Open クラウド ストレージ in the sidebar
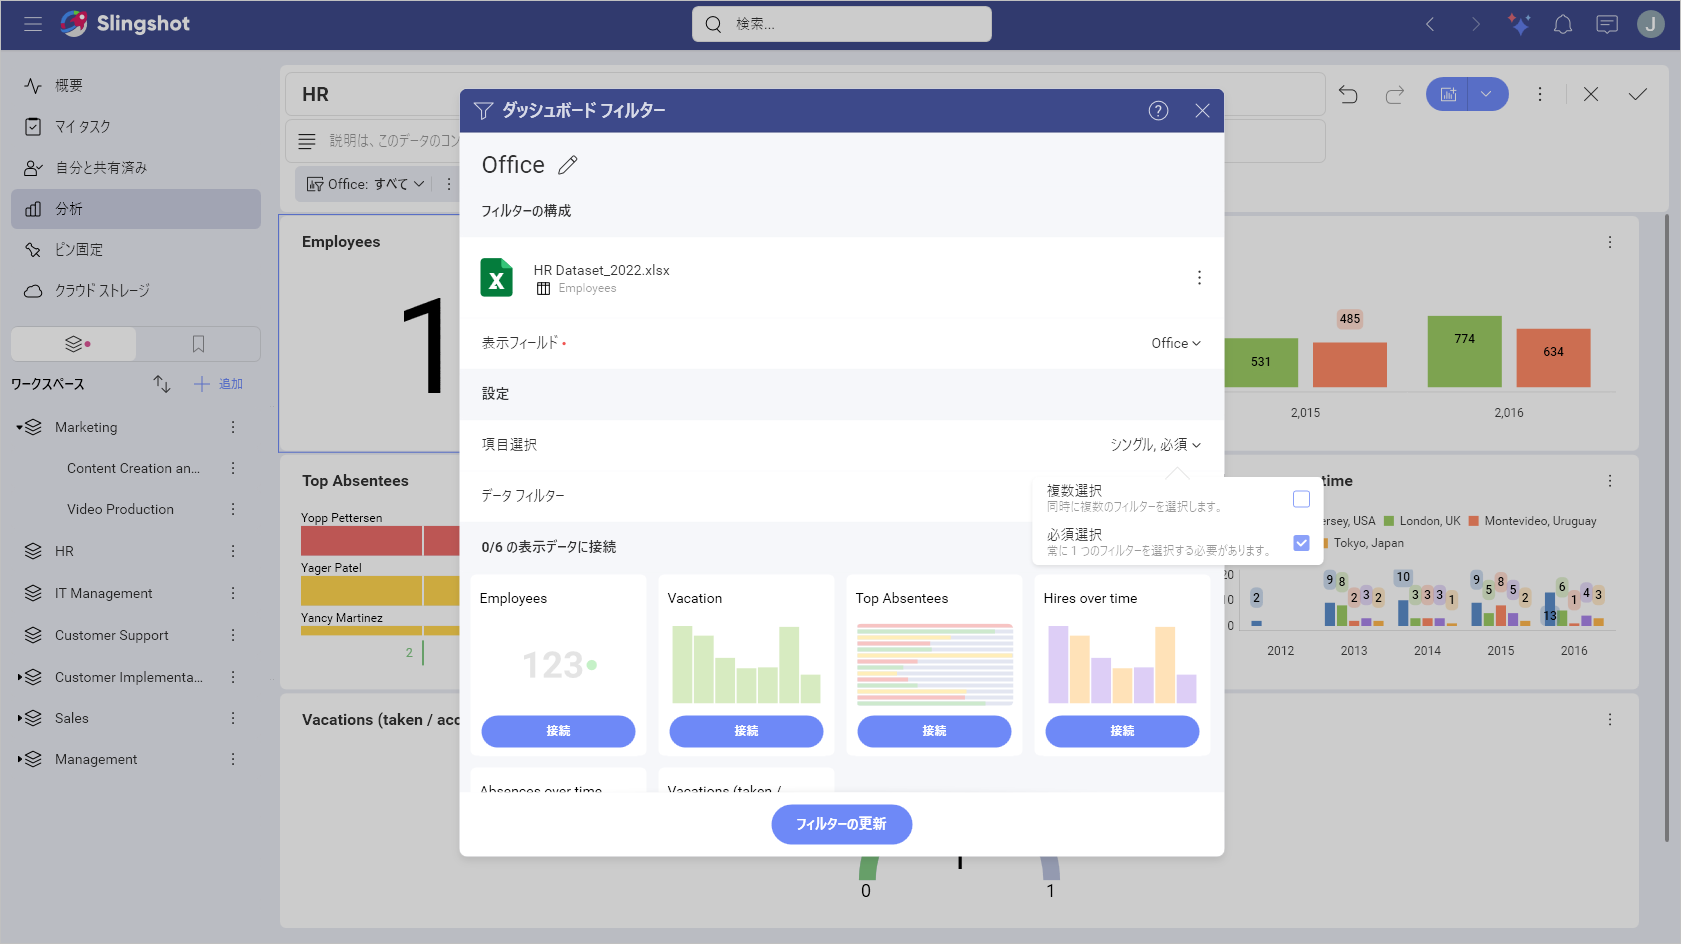 (136, 291)
